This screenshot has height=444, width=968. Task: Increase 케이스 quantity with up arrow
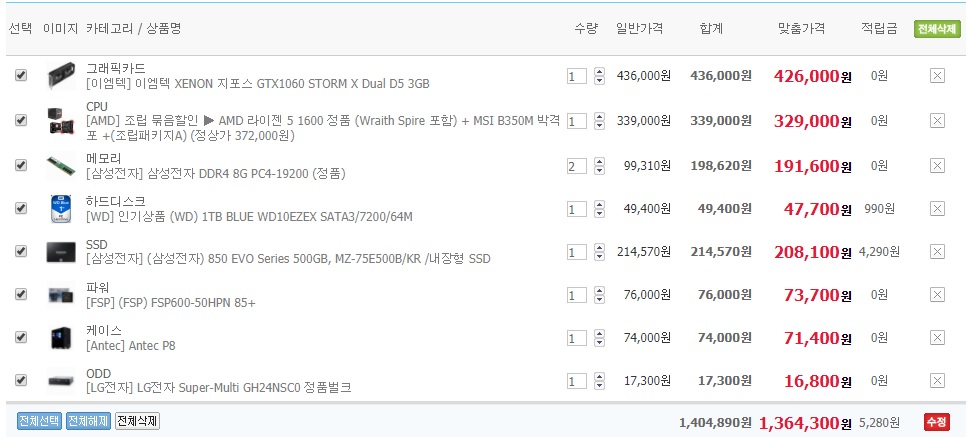tap(599, 333)
